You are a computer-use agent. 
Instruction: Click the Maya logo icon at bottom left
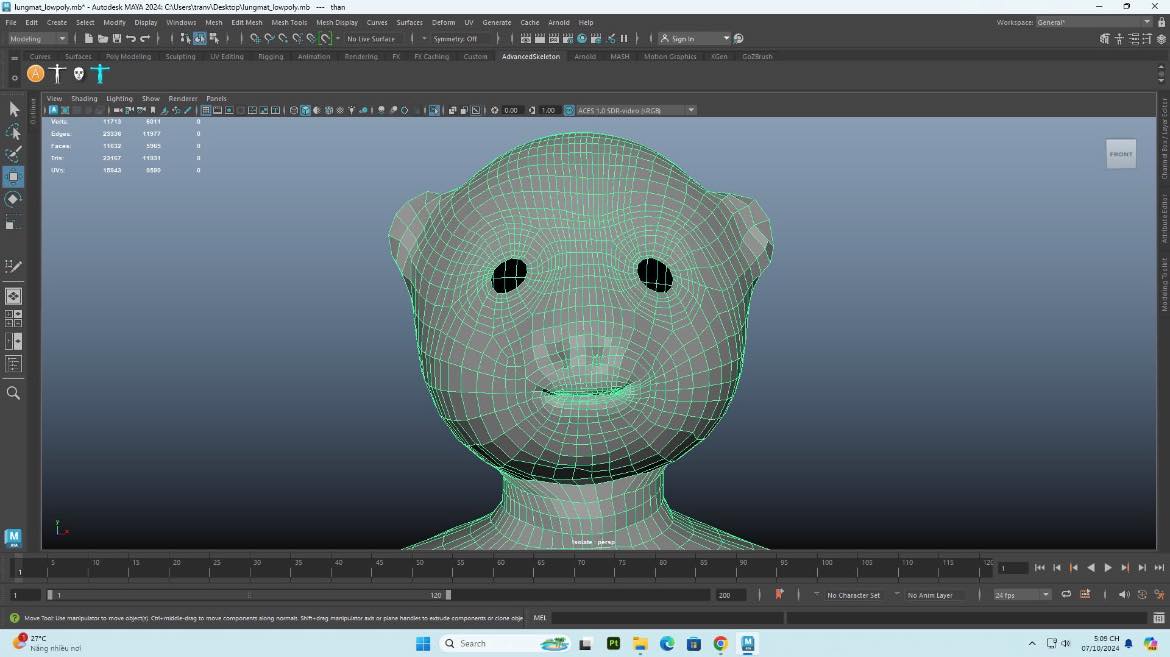[13, 538]
